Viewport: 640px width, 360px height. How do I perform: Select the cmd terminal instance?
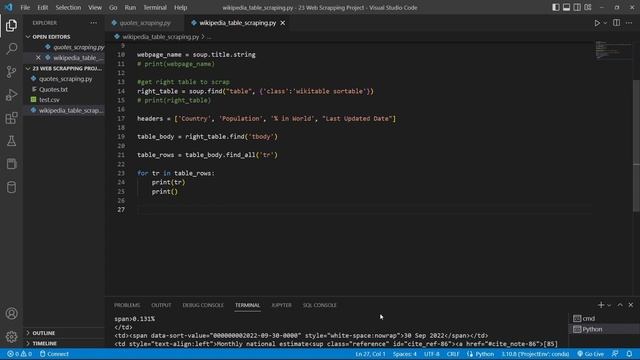tap(604, 318)
